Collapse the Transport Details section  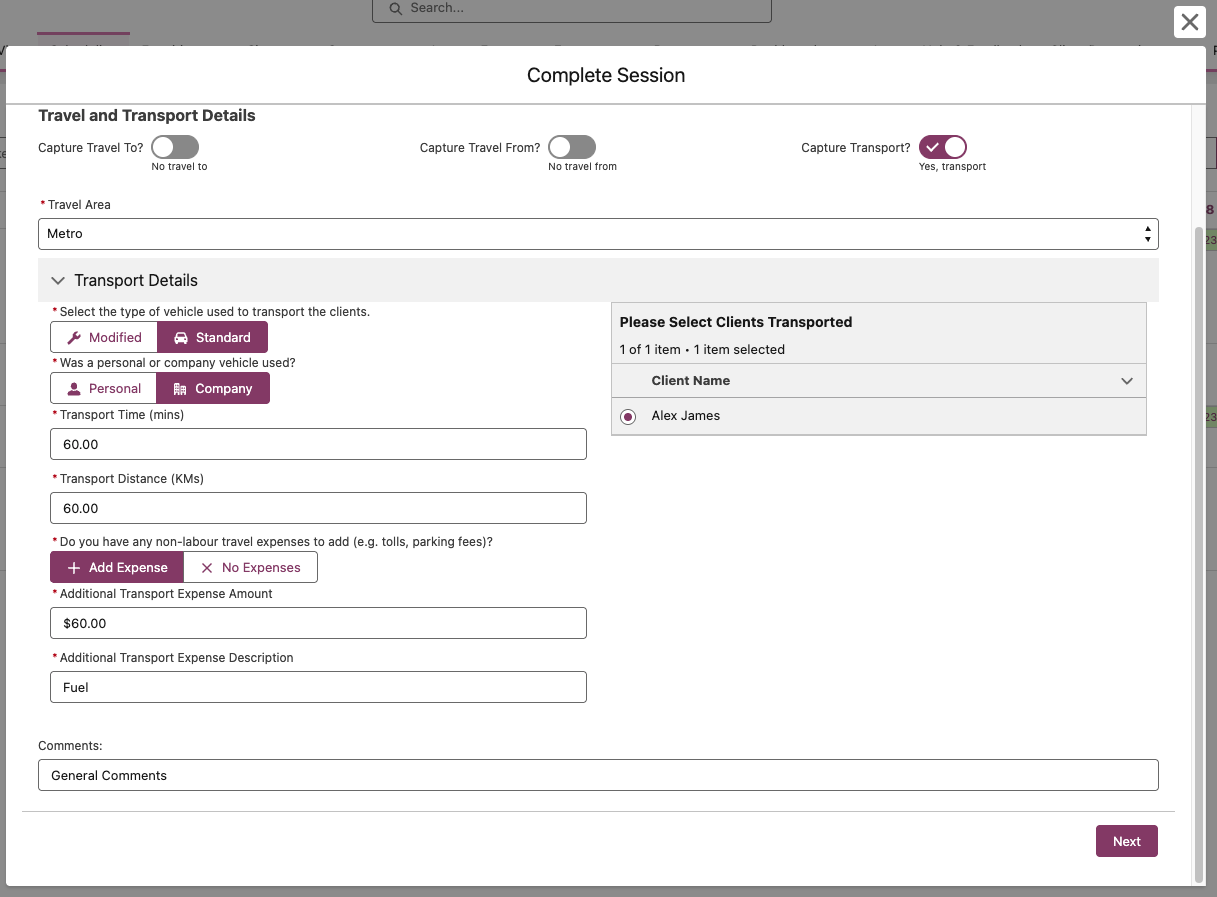[x=58, y=281]
